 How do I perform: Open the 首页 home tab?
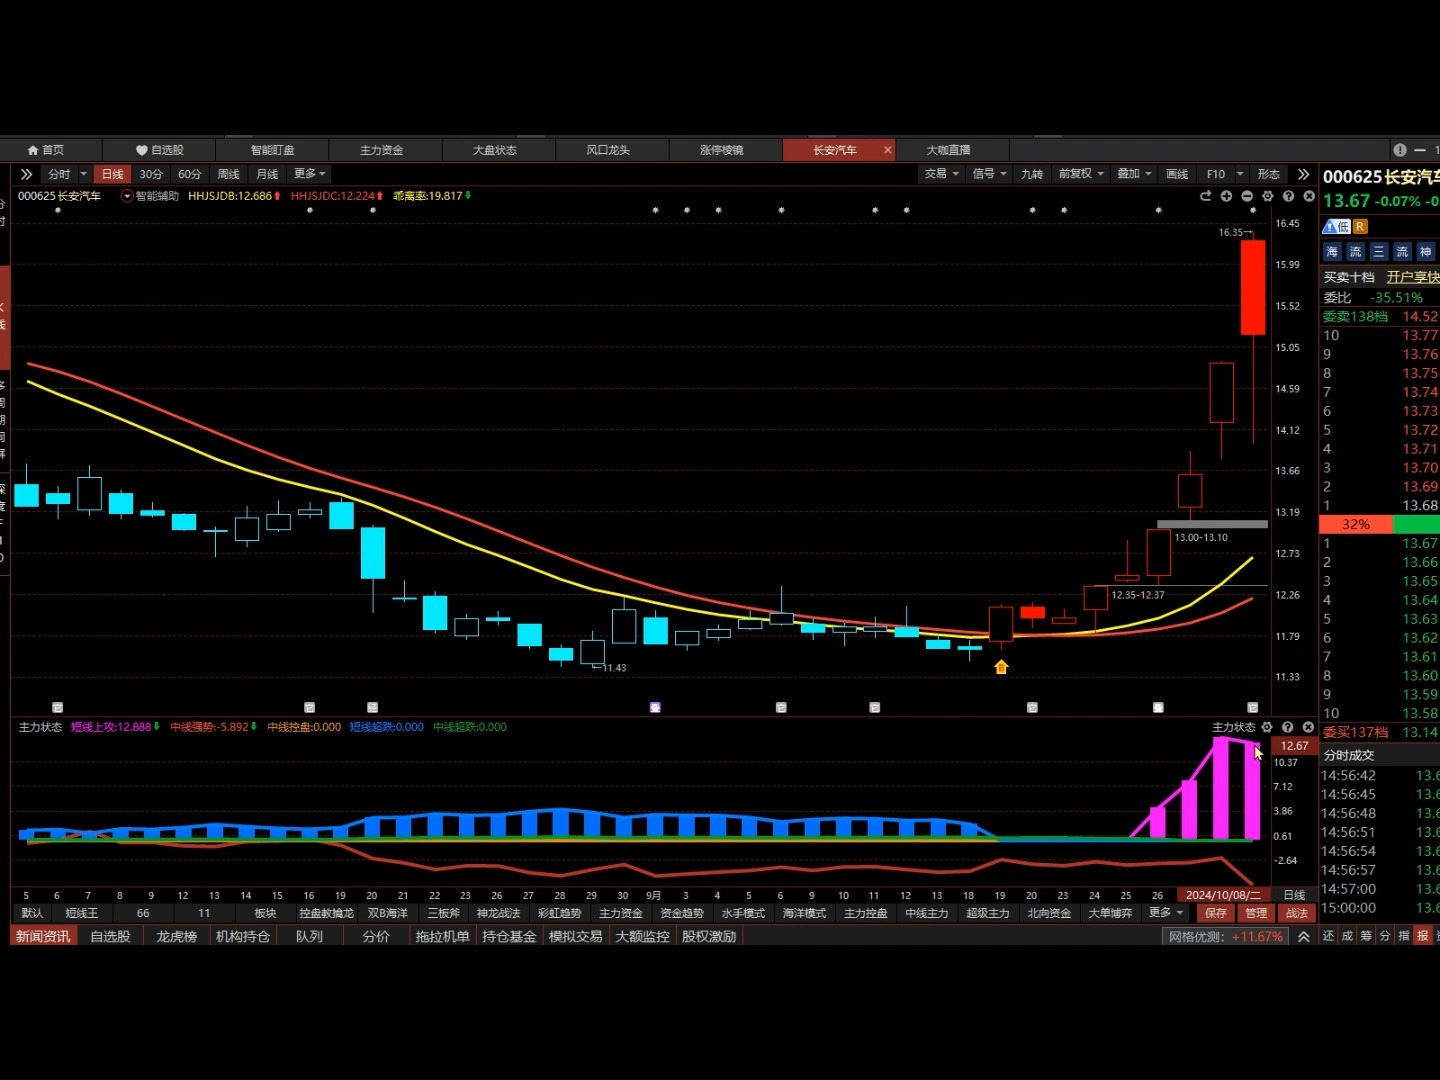pos(46,150)
